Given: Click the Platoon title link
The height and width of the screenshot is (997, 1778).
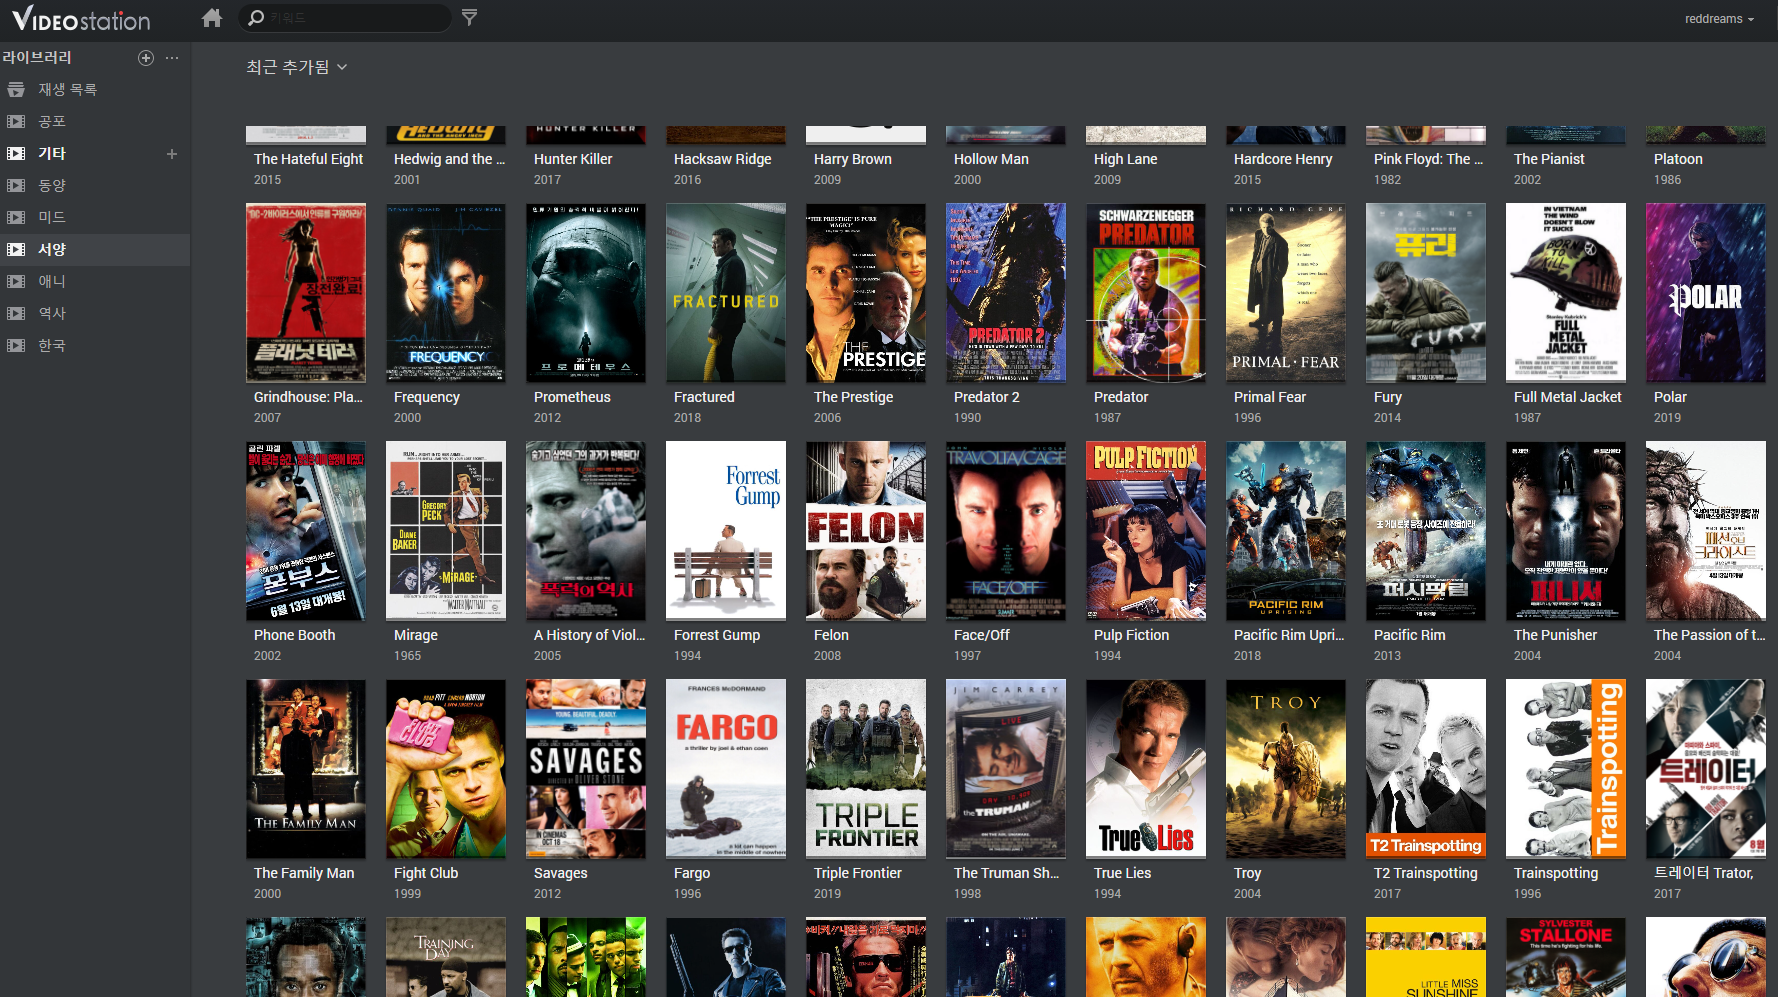Looking at the screenshot, I should (1678, 159).
